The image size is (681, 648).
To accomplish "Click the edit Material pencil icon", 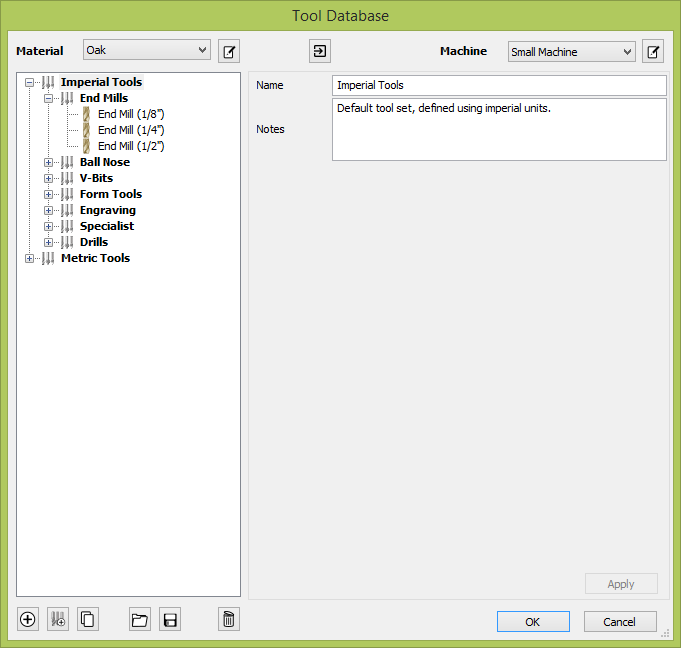I will tap(229, 51).
